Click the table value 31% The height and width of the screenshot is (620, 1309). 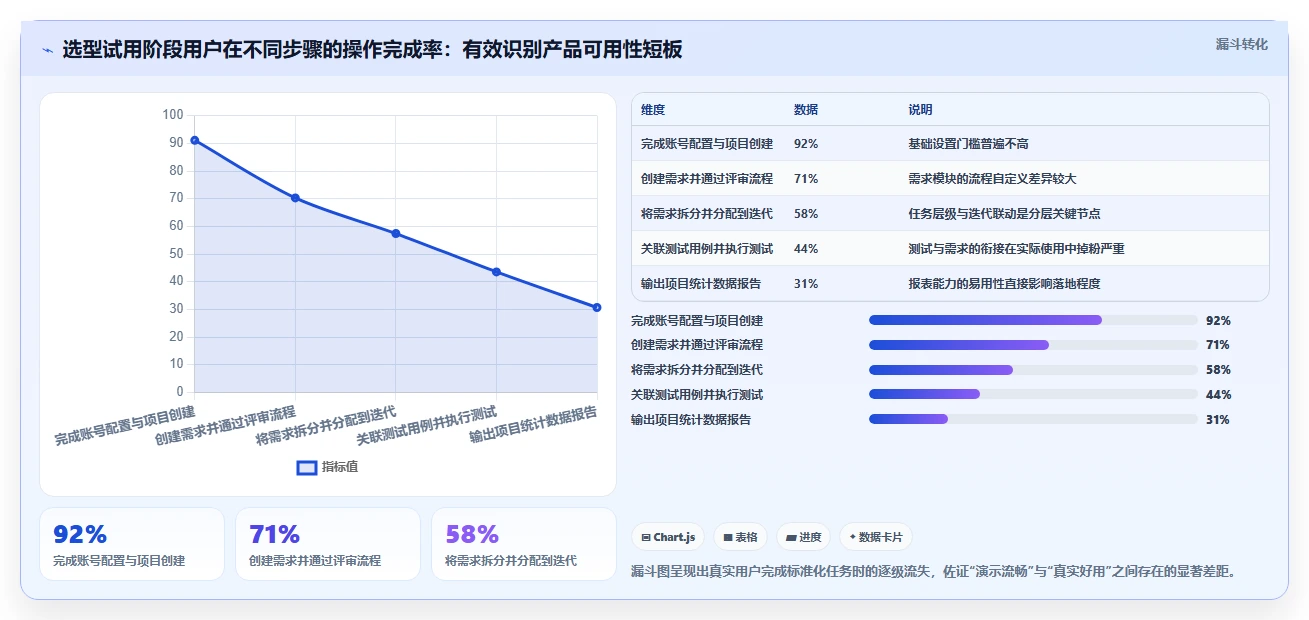pyautogui.click(x=806, y=284)
